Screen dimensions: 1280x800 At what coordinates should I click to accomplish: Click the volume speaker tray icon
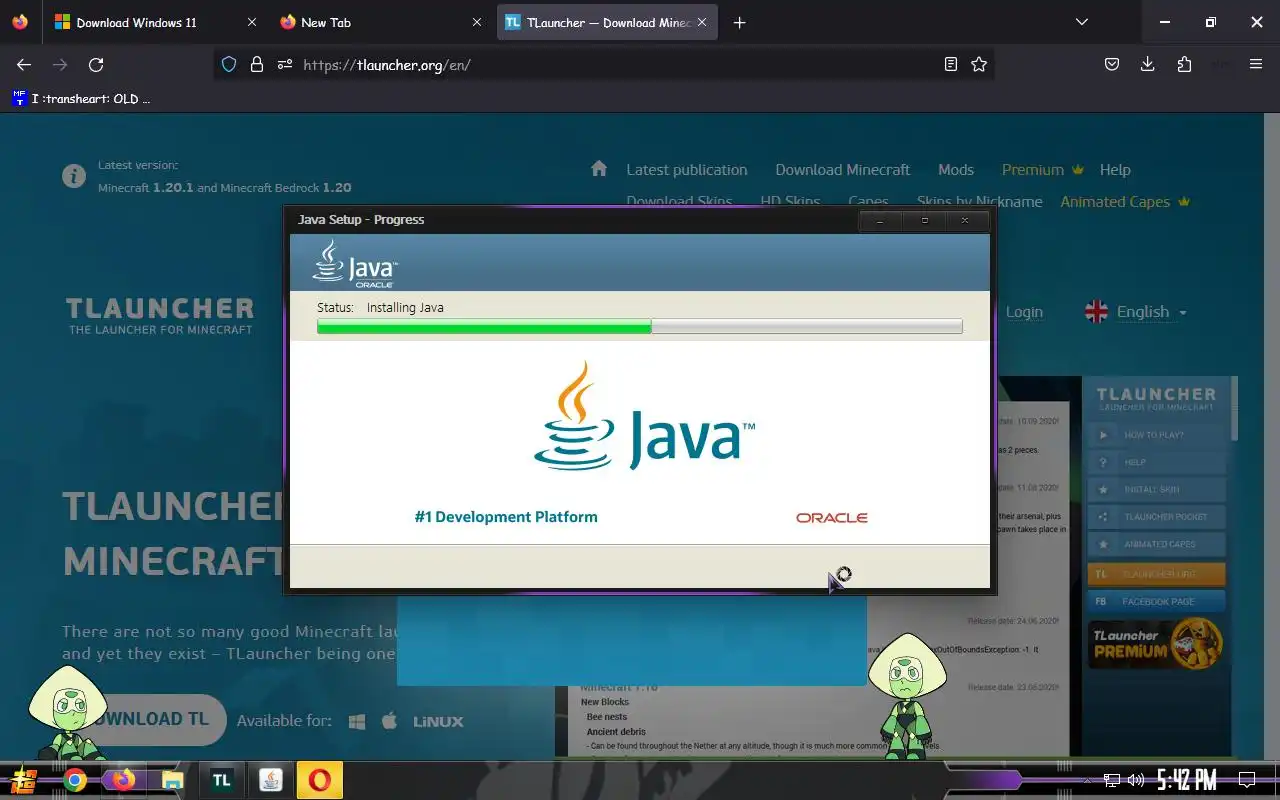[x=1135, y=780]
